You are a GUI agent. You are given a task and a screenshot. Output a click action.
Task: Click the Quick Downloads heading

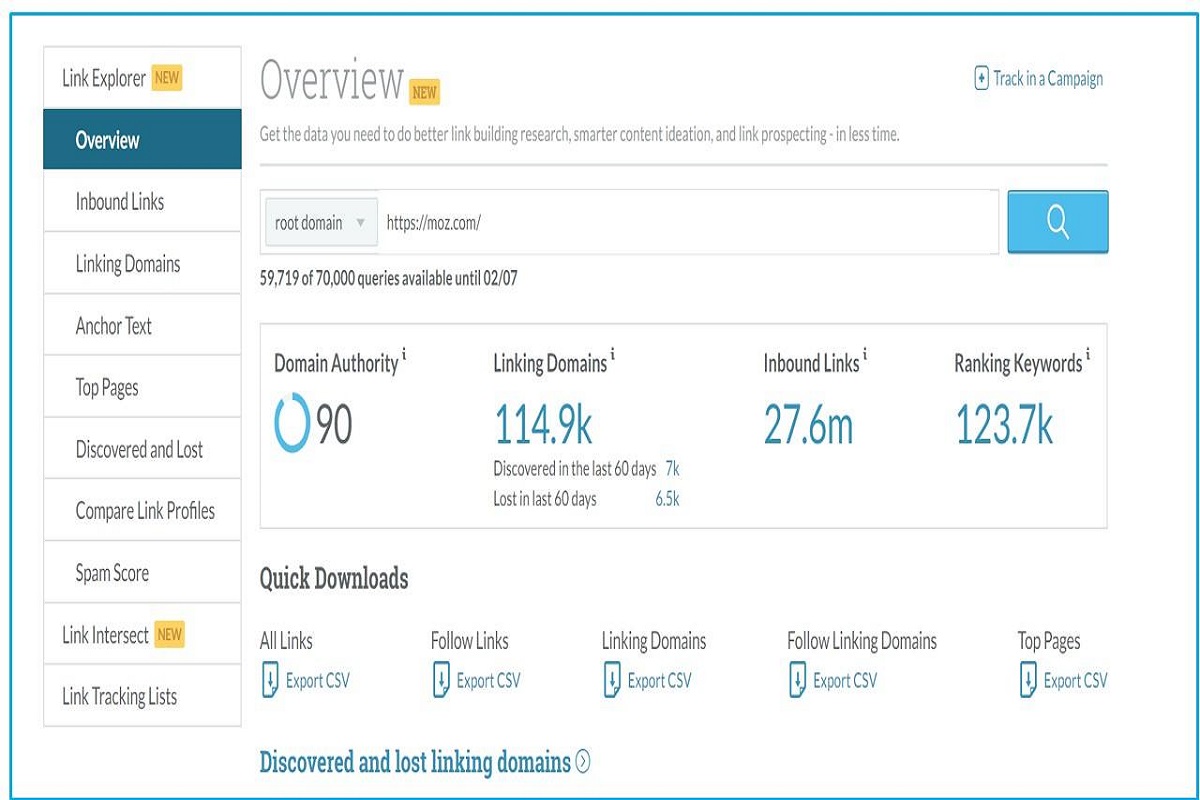point(334,579)
